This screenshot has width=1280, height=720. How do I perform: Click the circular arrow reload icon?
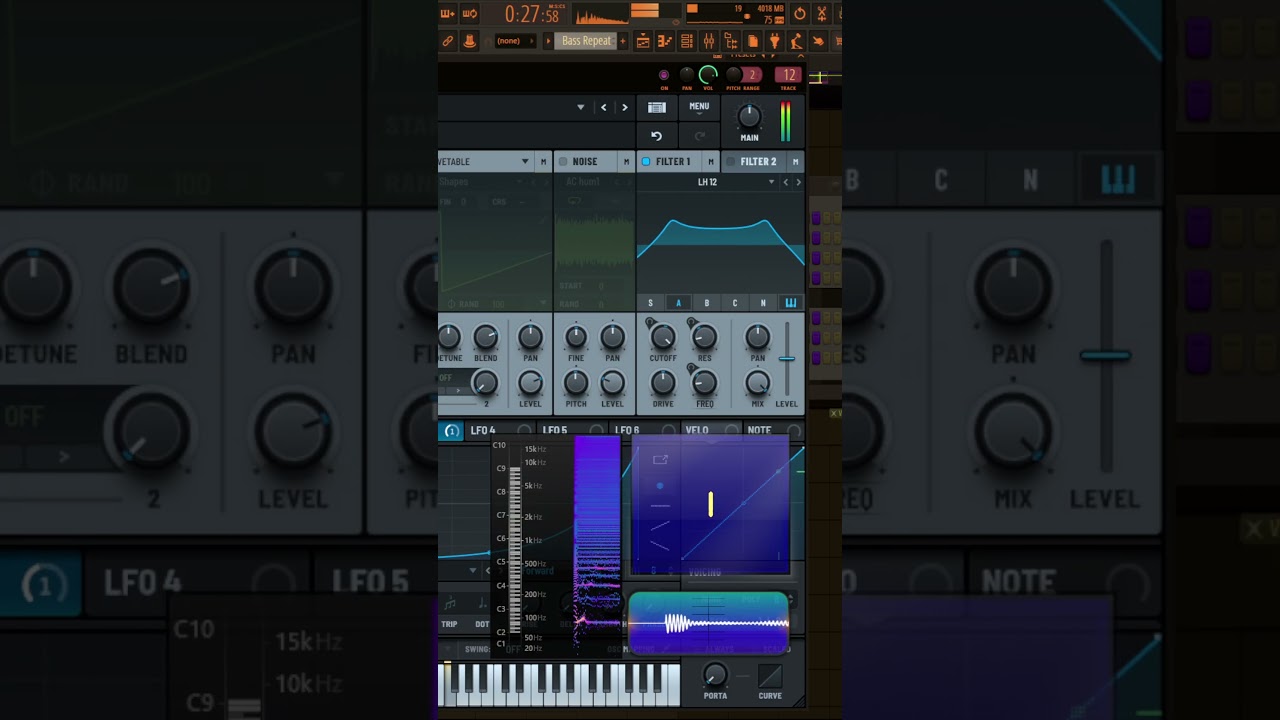point(800,14)
